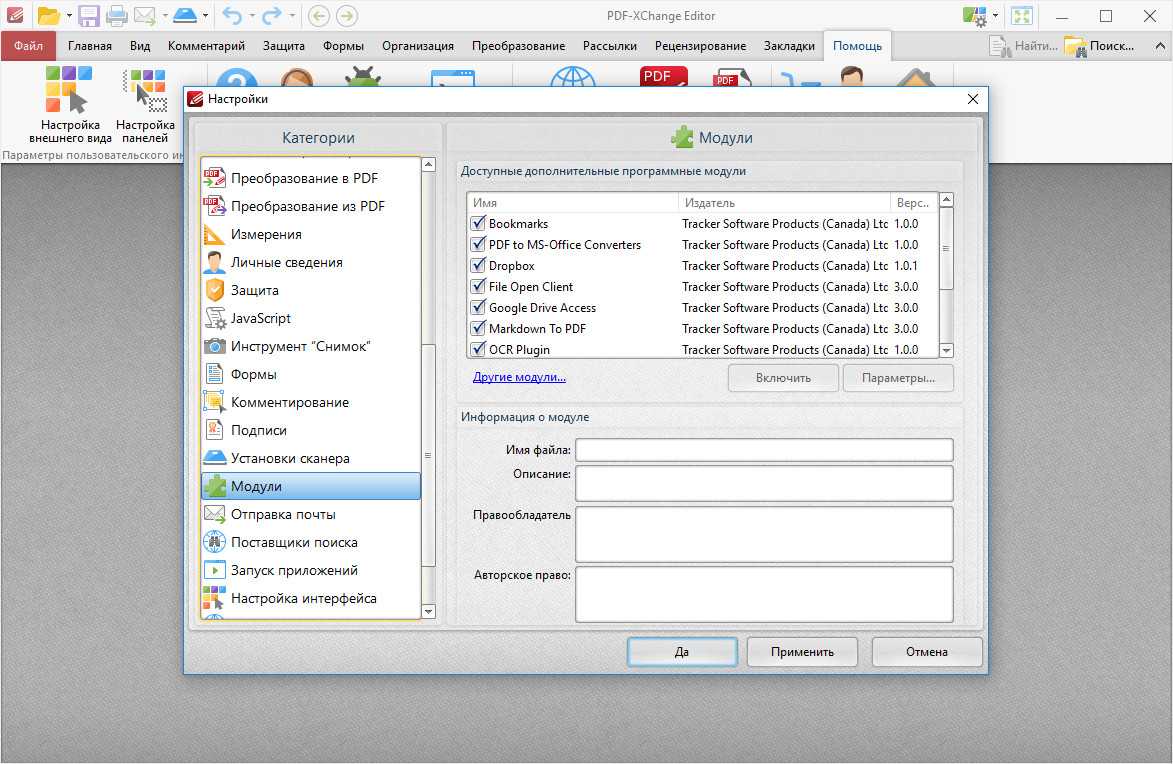Toggle the Dropbox module checkbox
The width and height of the screenshot is (1173, 764).
point(478,266)
